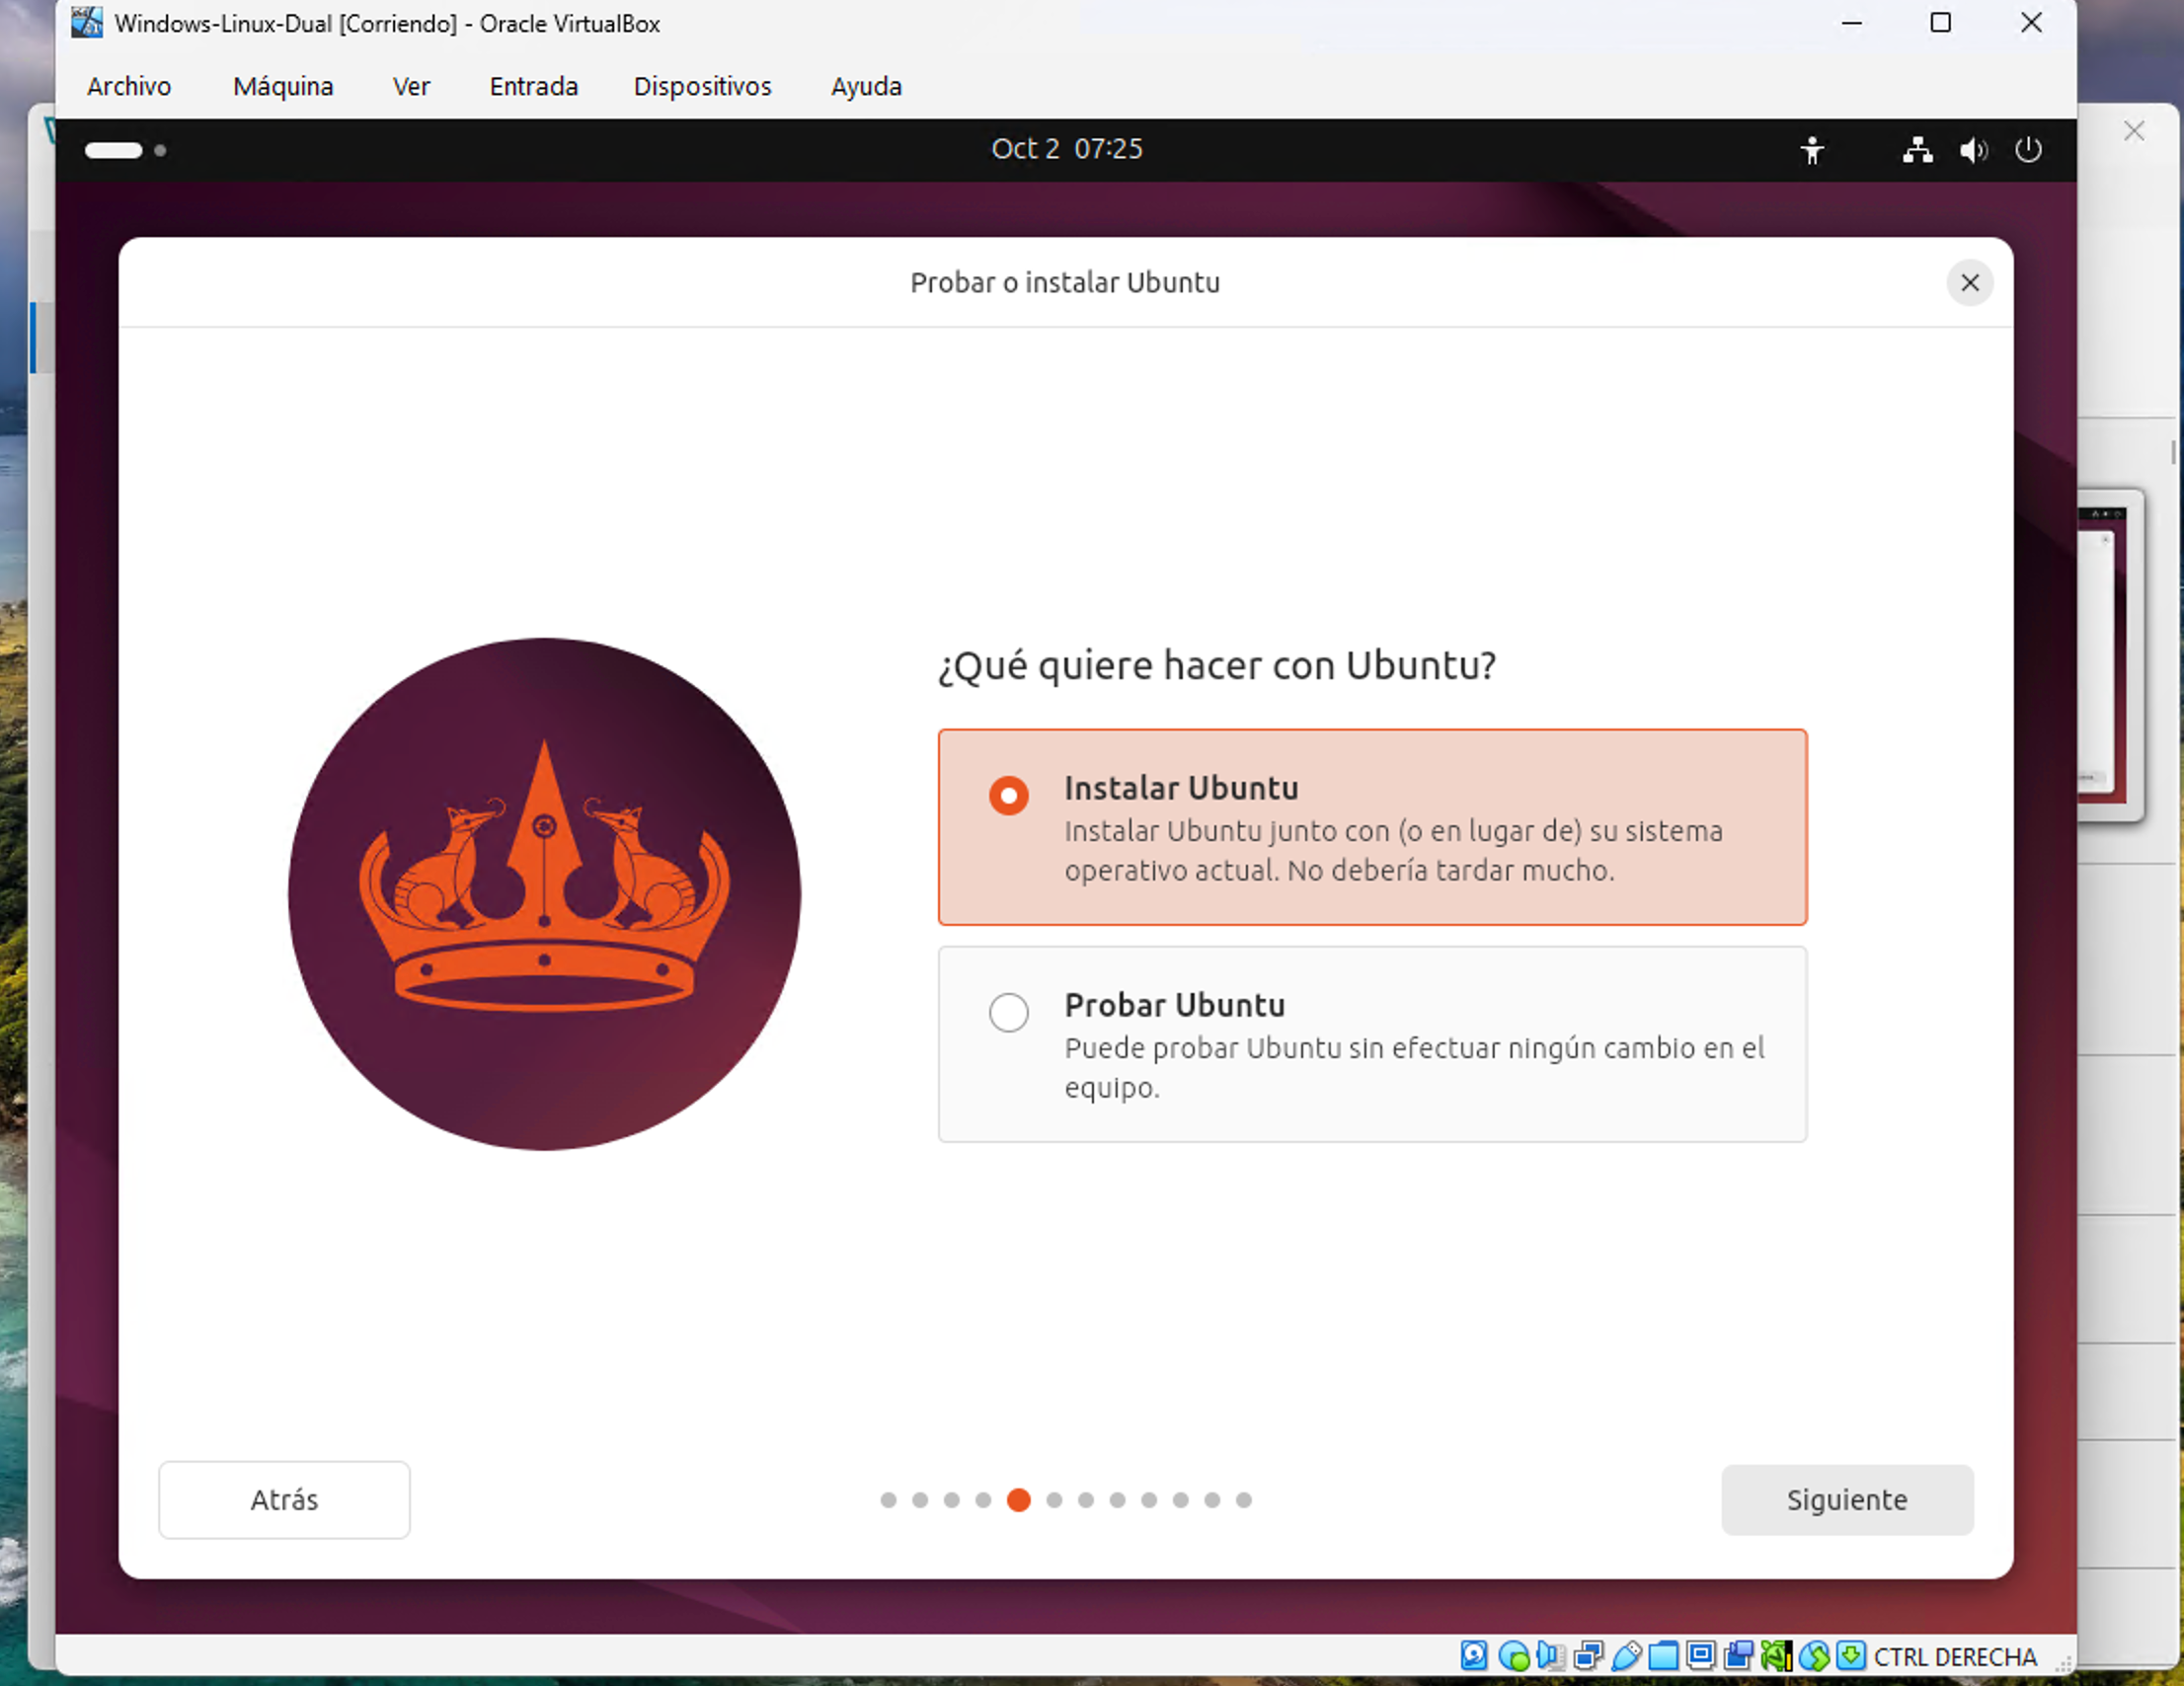Viewport: 2184px width, 1686px height.
Task: Open Ubuntu accessibility menu in top bar
Action: 1812,150
